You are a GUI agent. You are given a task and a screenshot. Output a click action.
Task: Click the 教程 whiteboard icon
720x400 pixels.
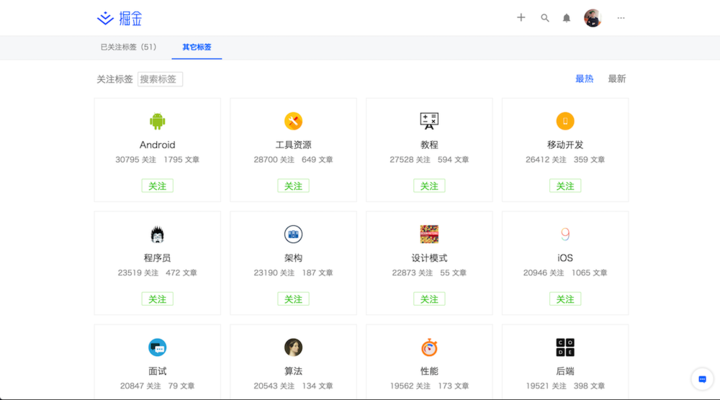click(429, 121)
